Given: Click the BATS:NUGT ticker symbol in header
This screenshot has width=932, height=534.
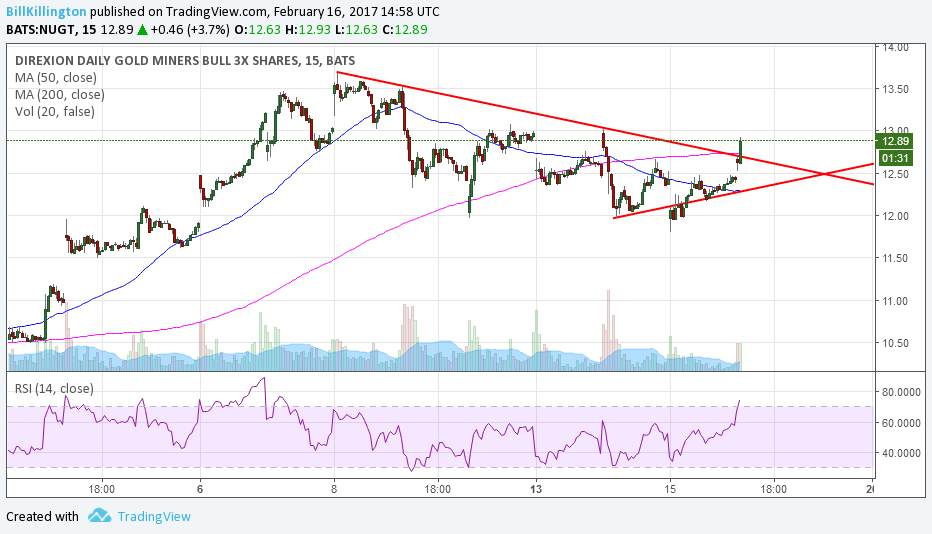Looking at the screenshot, I should 40,29.
